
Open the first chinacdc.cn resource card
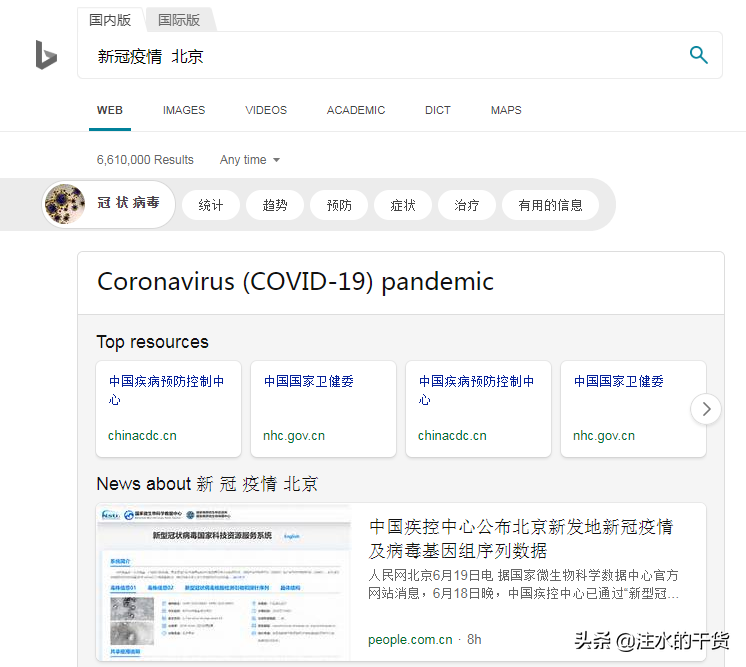pos(168,409)
